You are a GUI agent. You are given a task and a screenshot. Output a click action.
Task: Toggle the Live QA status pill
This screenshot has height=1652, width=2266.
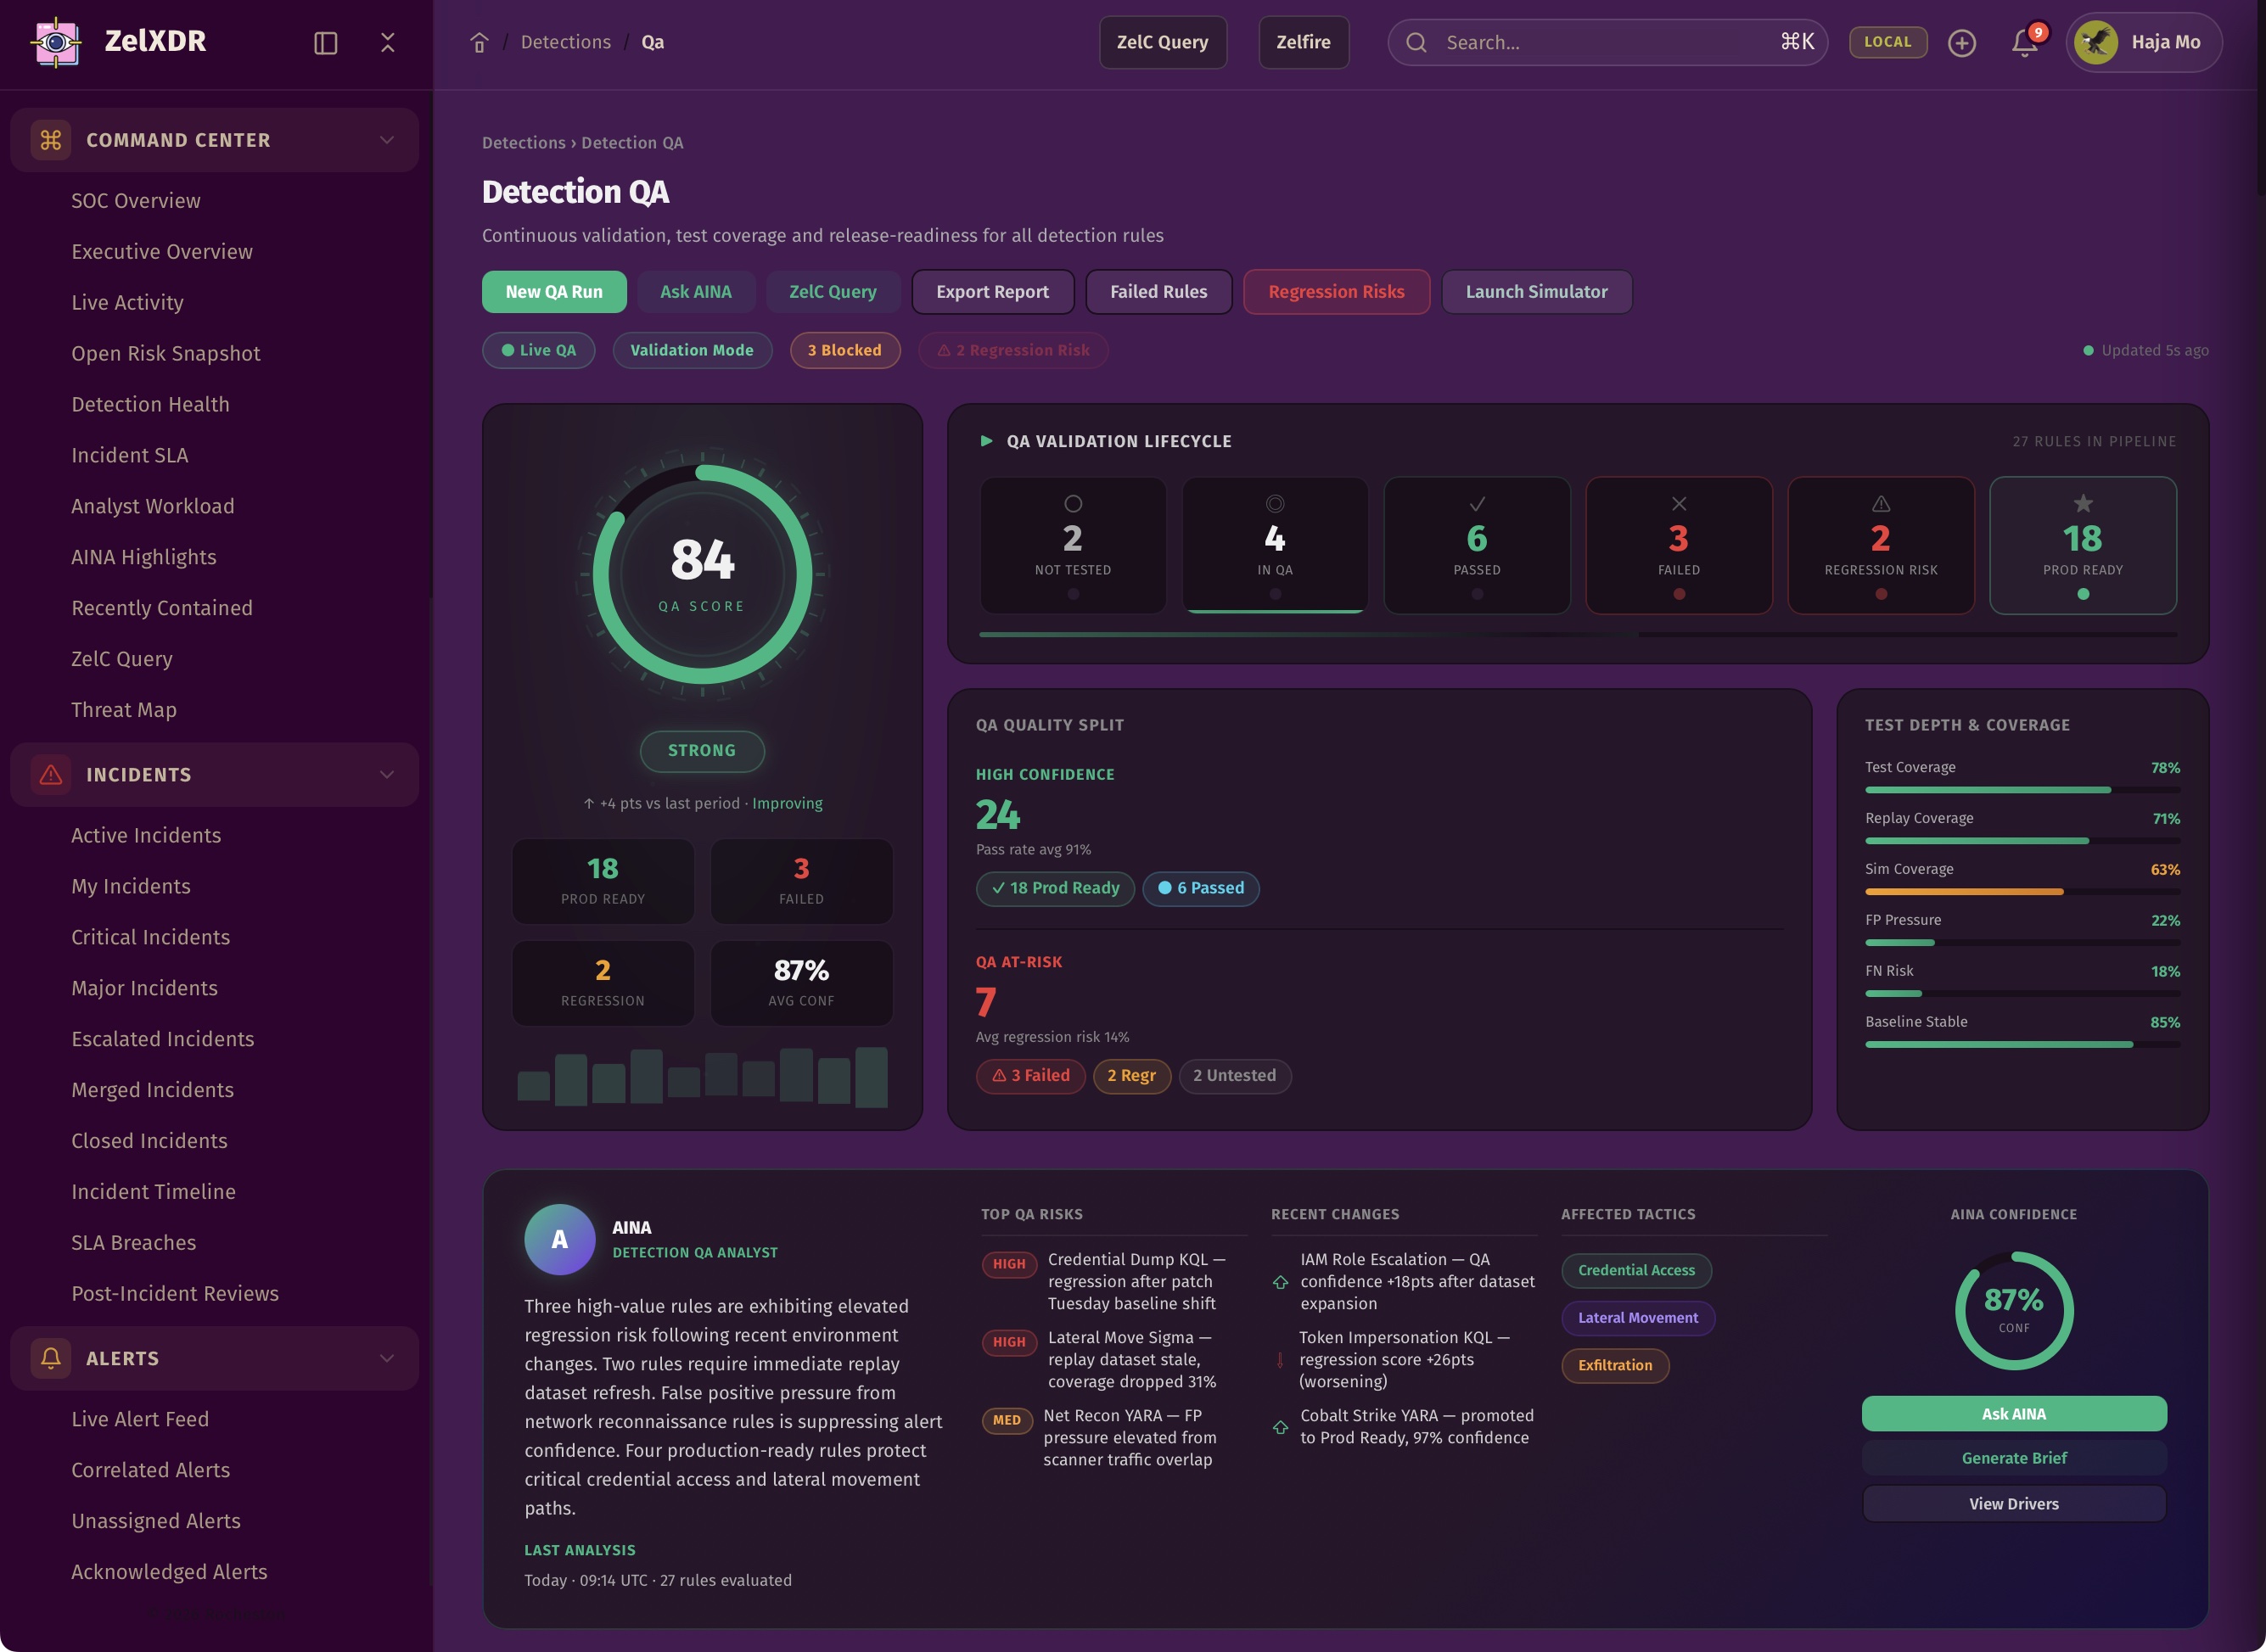click(x=538, y=350)
